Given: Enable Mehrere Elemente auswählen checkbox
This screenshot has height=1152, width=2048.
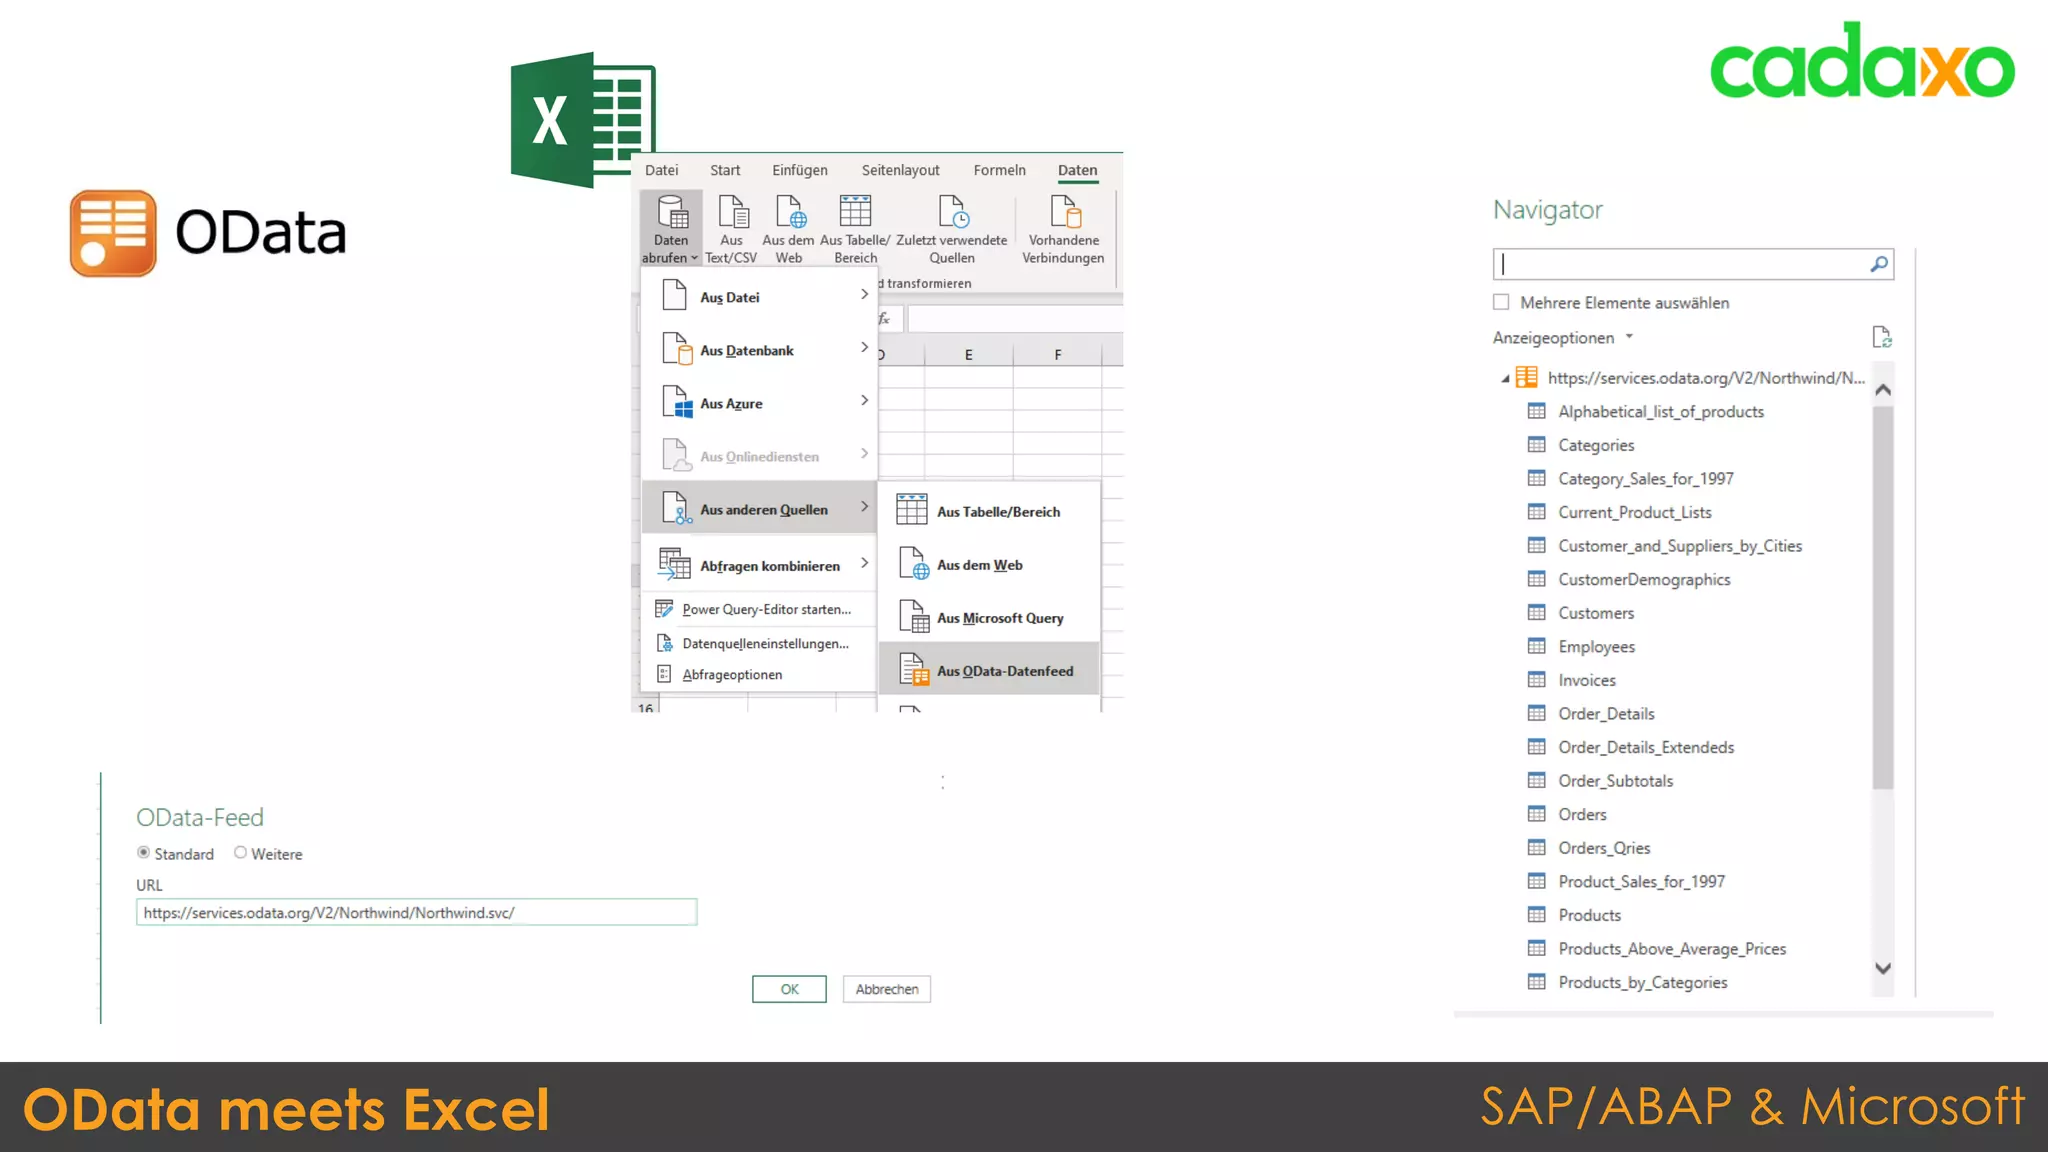Looking at the screenshot, I should 1501,302.
